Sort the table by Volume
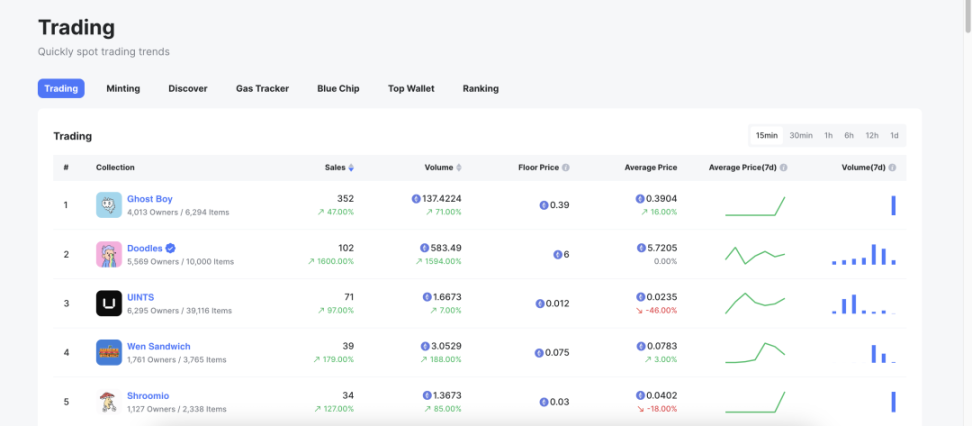This screenshot has width=972, height=426. (443, 167)
